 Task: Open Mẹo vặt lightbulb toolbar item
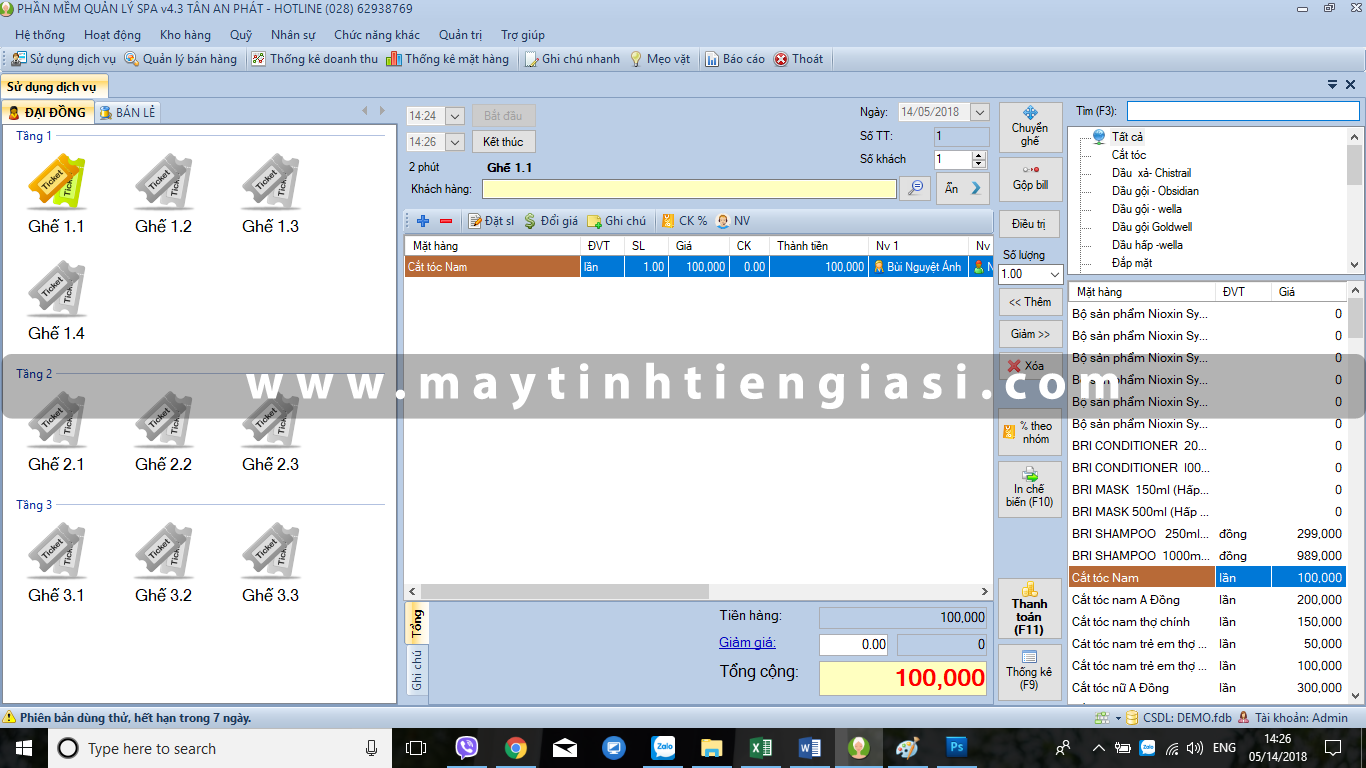[659, 59]
